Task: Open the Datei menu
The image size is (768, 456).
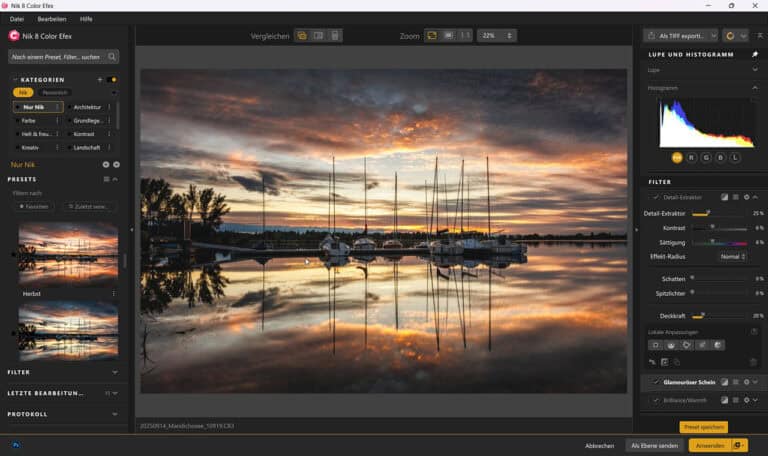Action: click(x=17, y=19)
